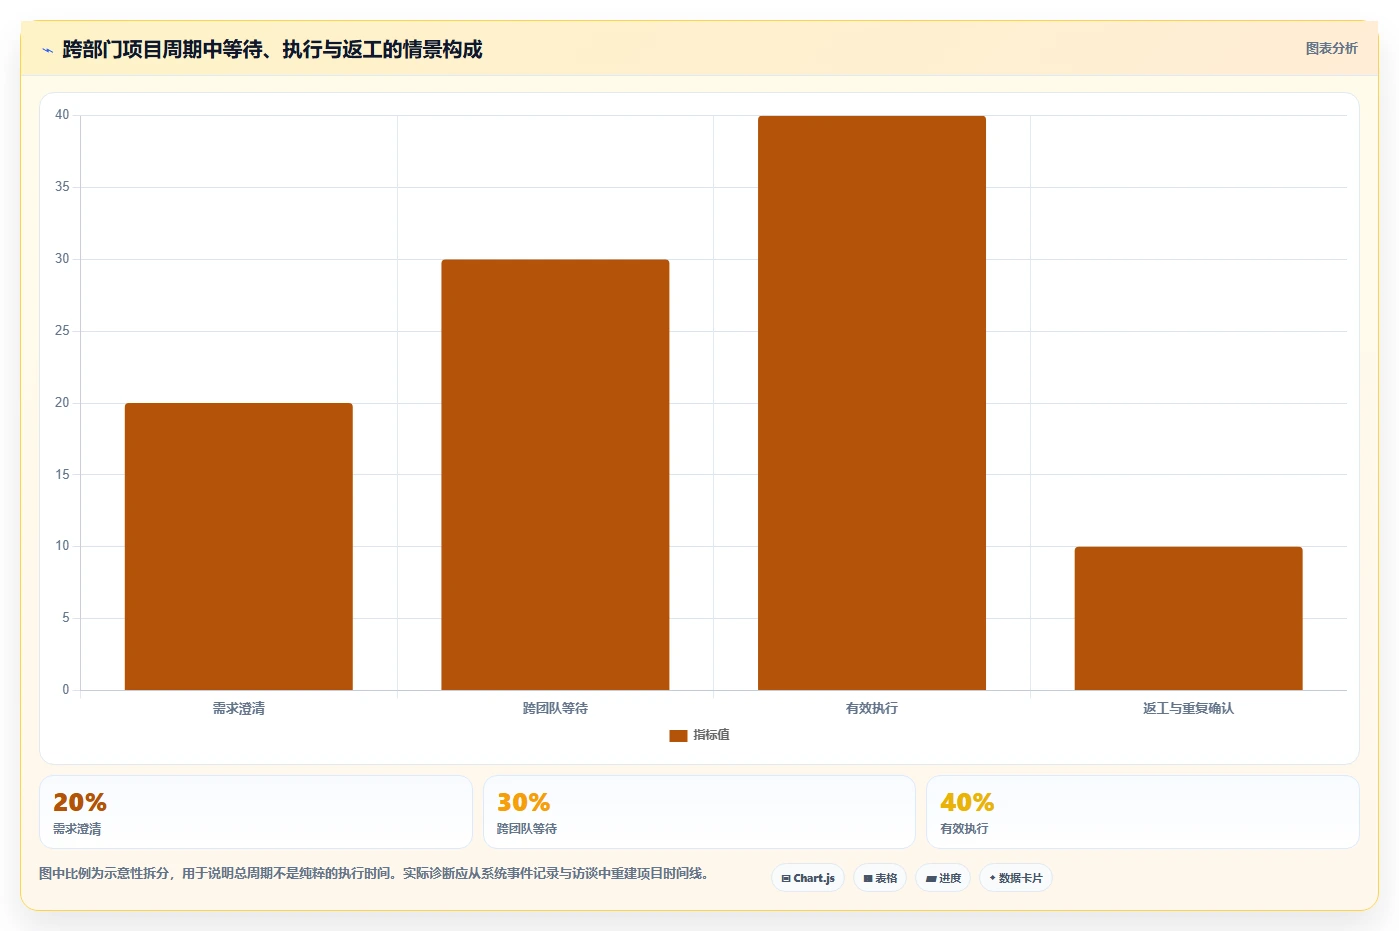1399x931 pixels.
Task: Click the 需求澄清 bar in the chart
Action: click(x=239, y=546)
